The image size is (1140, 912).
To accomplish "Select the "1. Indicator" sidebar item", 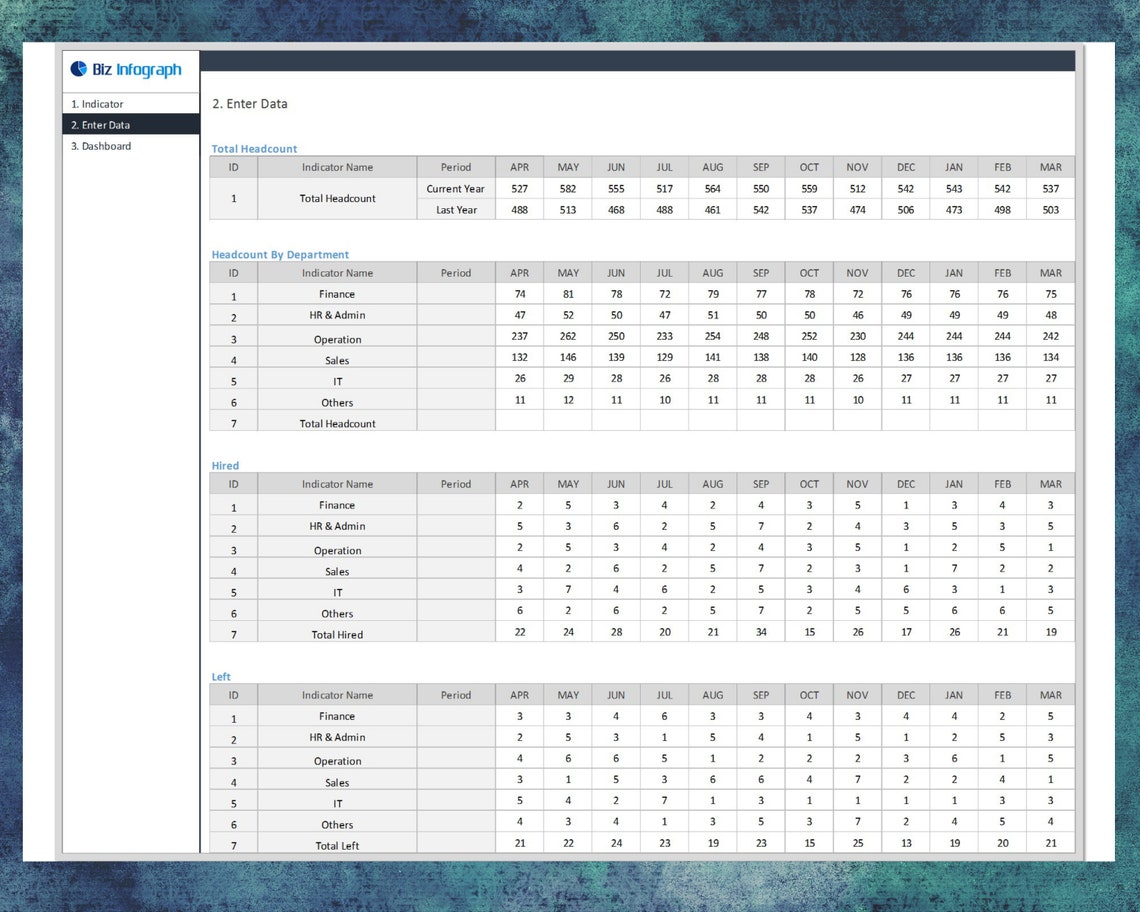I will coord(96,103).
